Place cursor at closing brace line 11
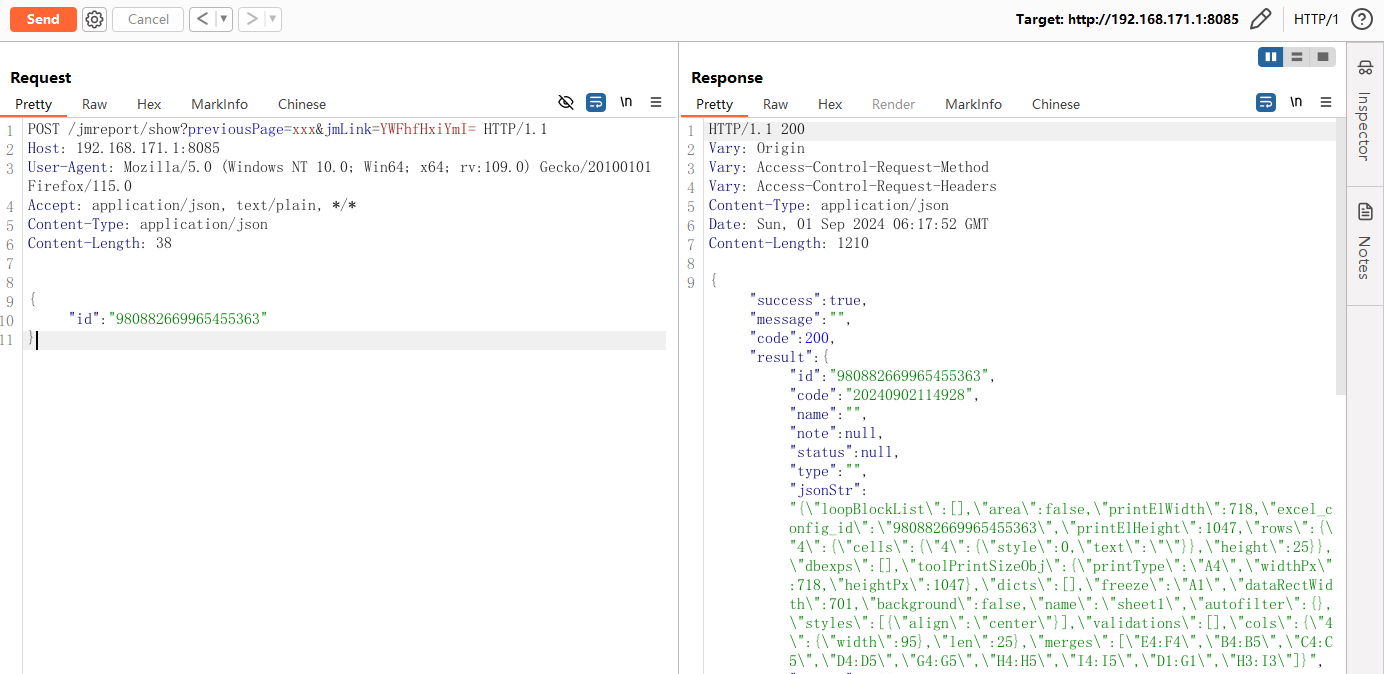The image size is (1384, 674). click(32, 339)
